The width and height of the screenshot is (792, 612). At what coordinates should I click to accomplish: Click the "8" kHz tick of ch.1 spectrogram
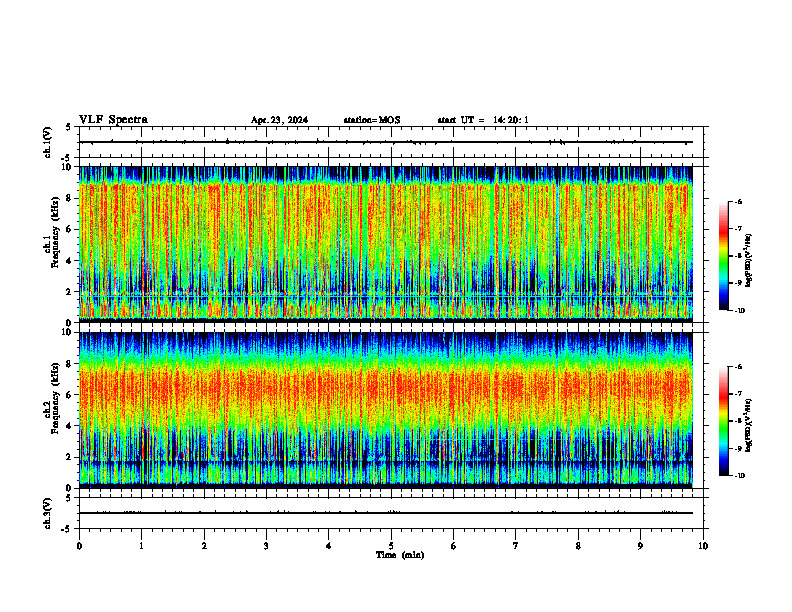click(x=70, y=198)
